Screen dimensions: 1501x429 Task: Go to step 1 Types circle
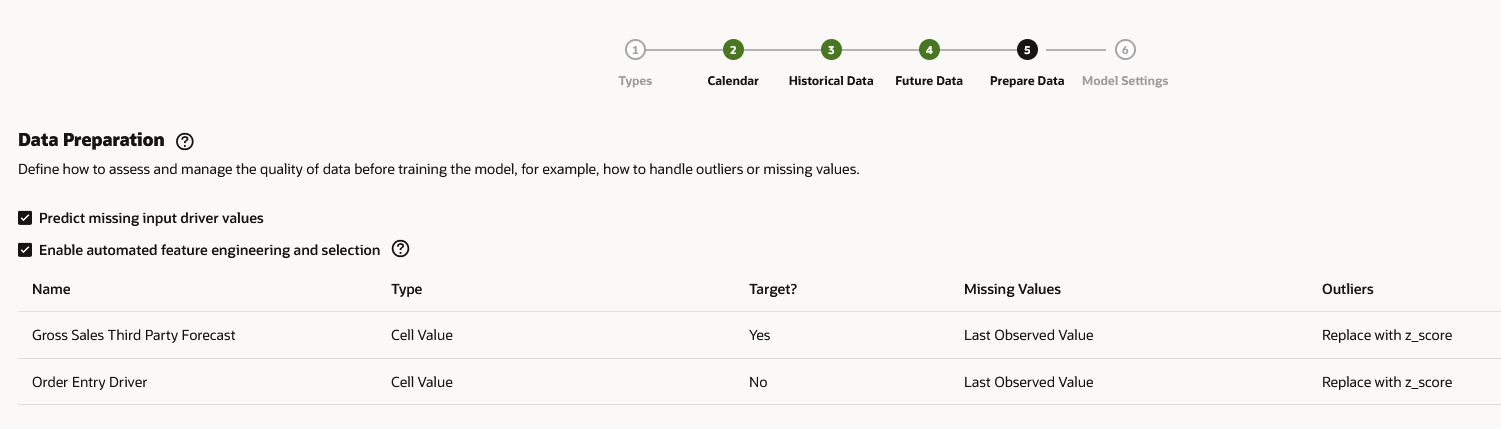tap(635, 50)
